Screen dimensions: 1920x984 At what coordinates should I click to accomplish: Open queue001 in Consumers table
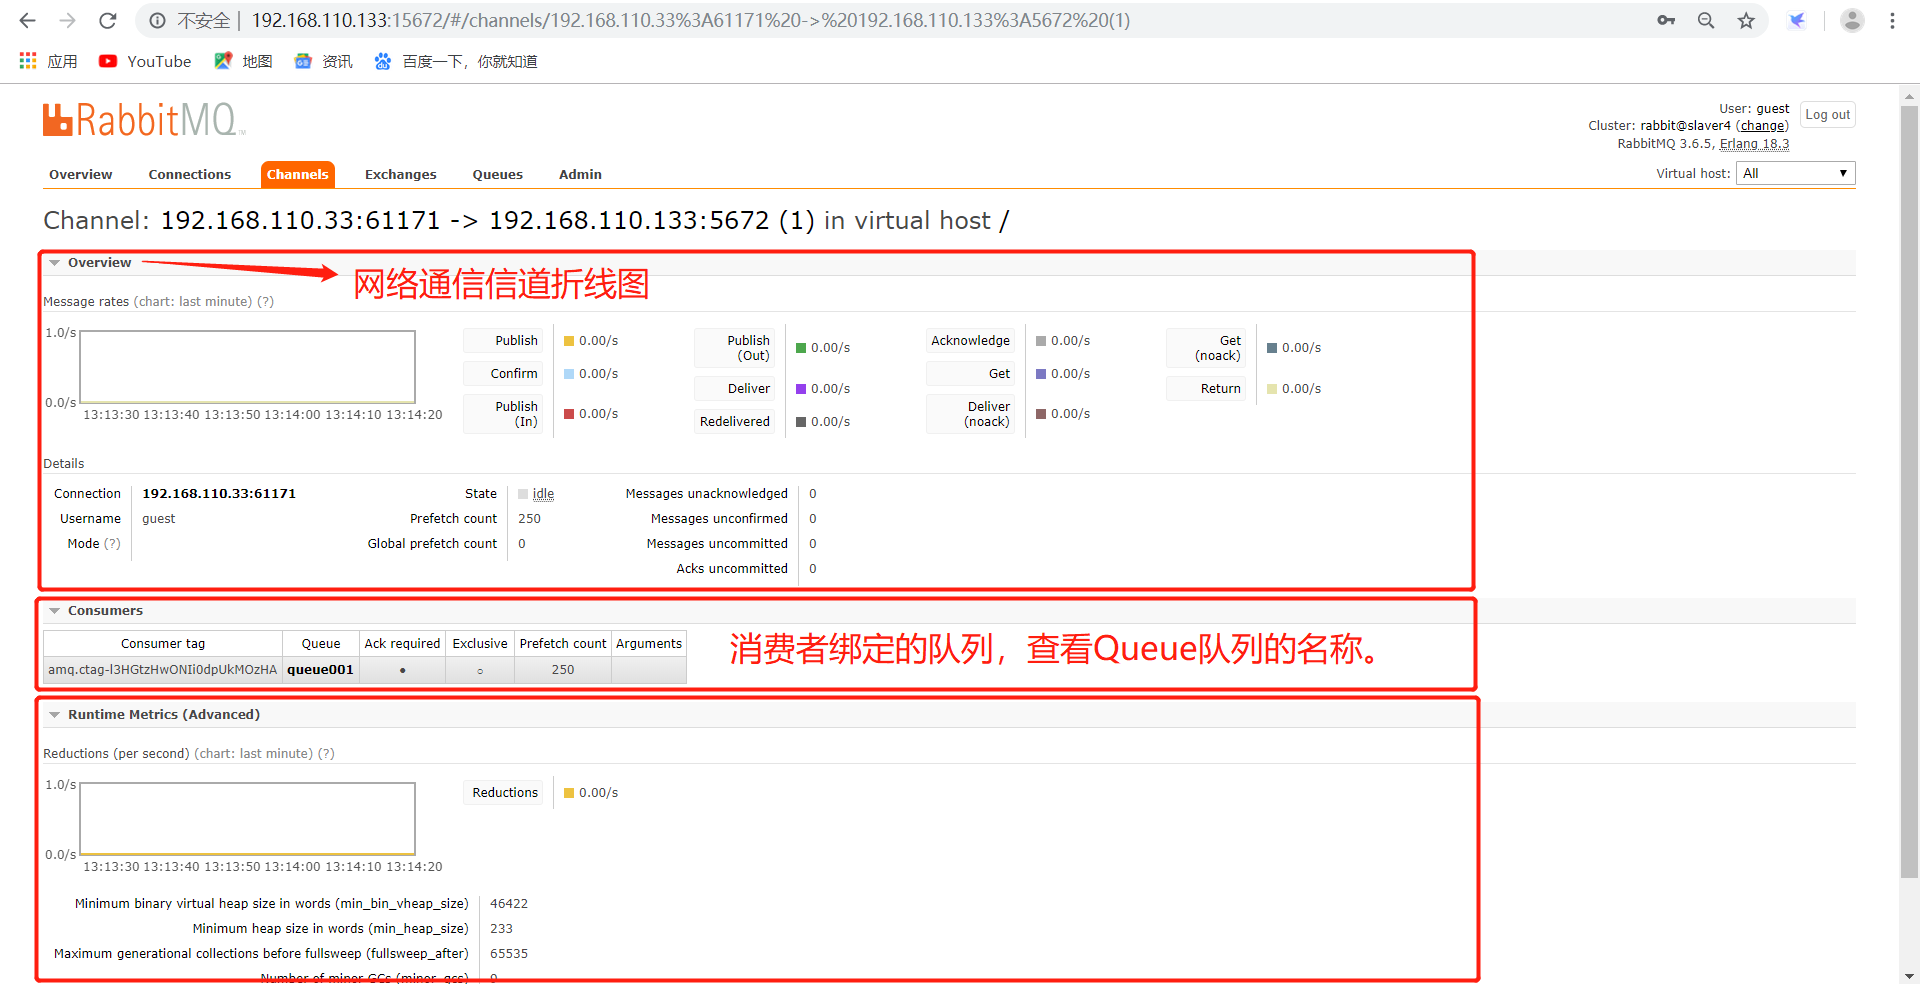click(320, 670)
